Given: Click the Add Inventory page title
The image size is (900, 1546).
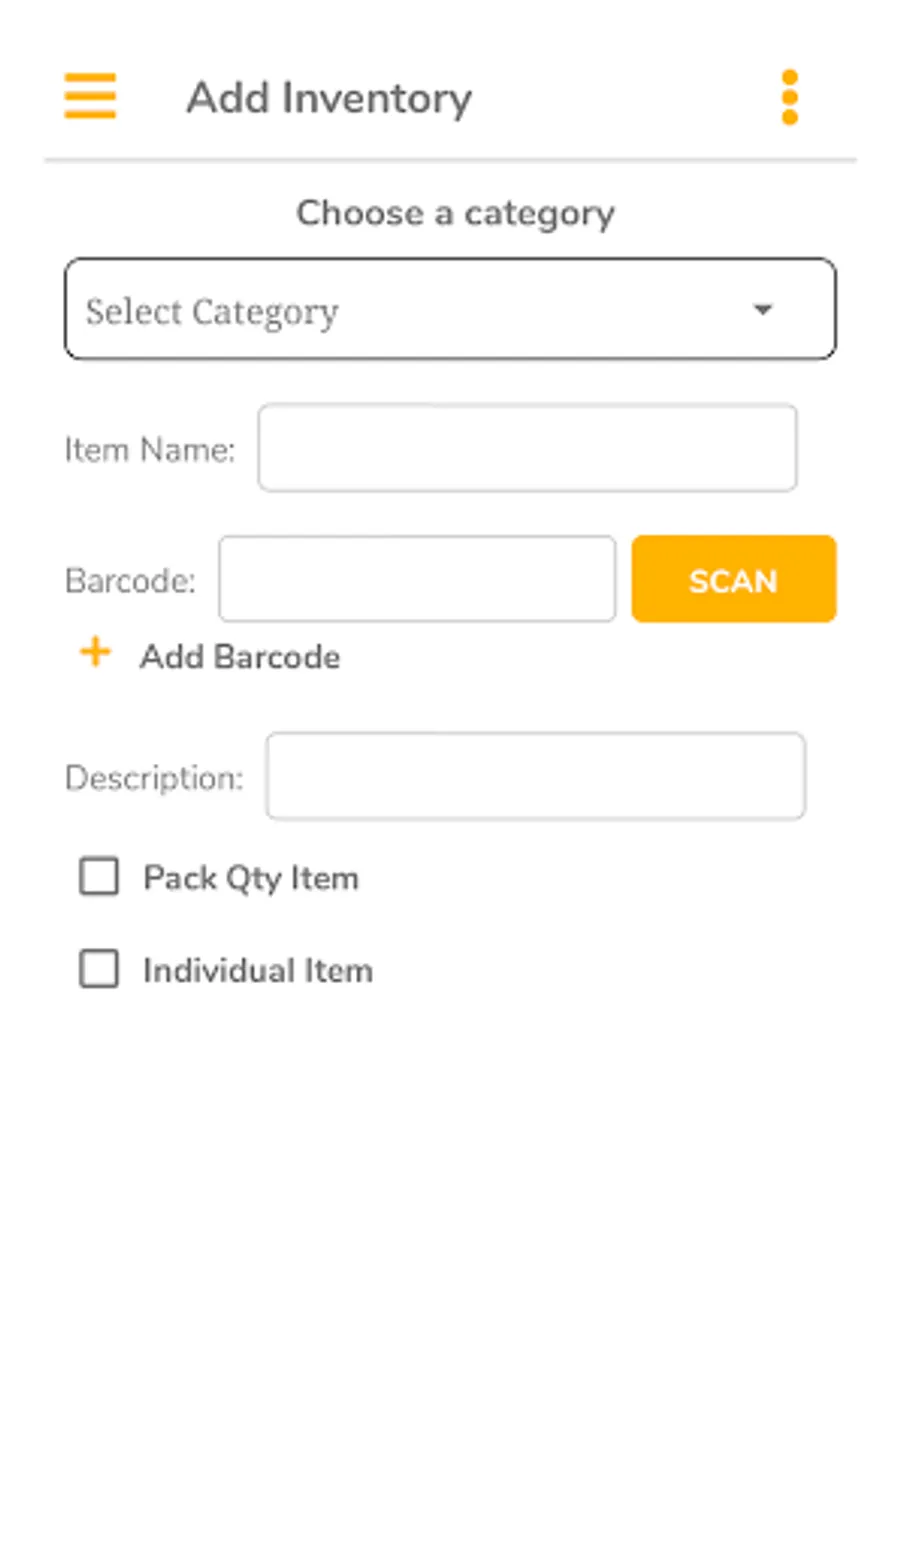Looking at the screenshot, I should pos(329,98).
